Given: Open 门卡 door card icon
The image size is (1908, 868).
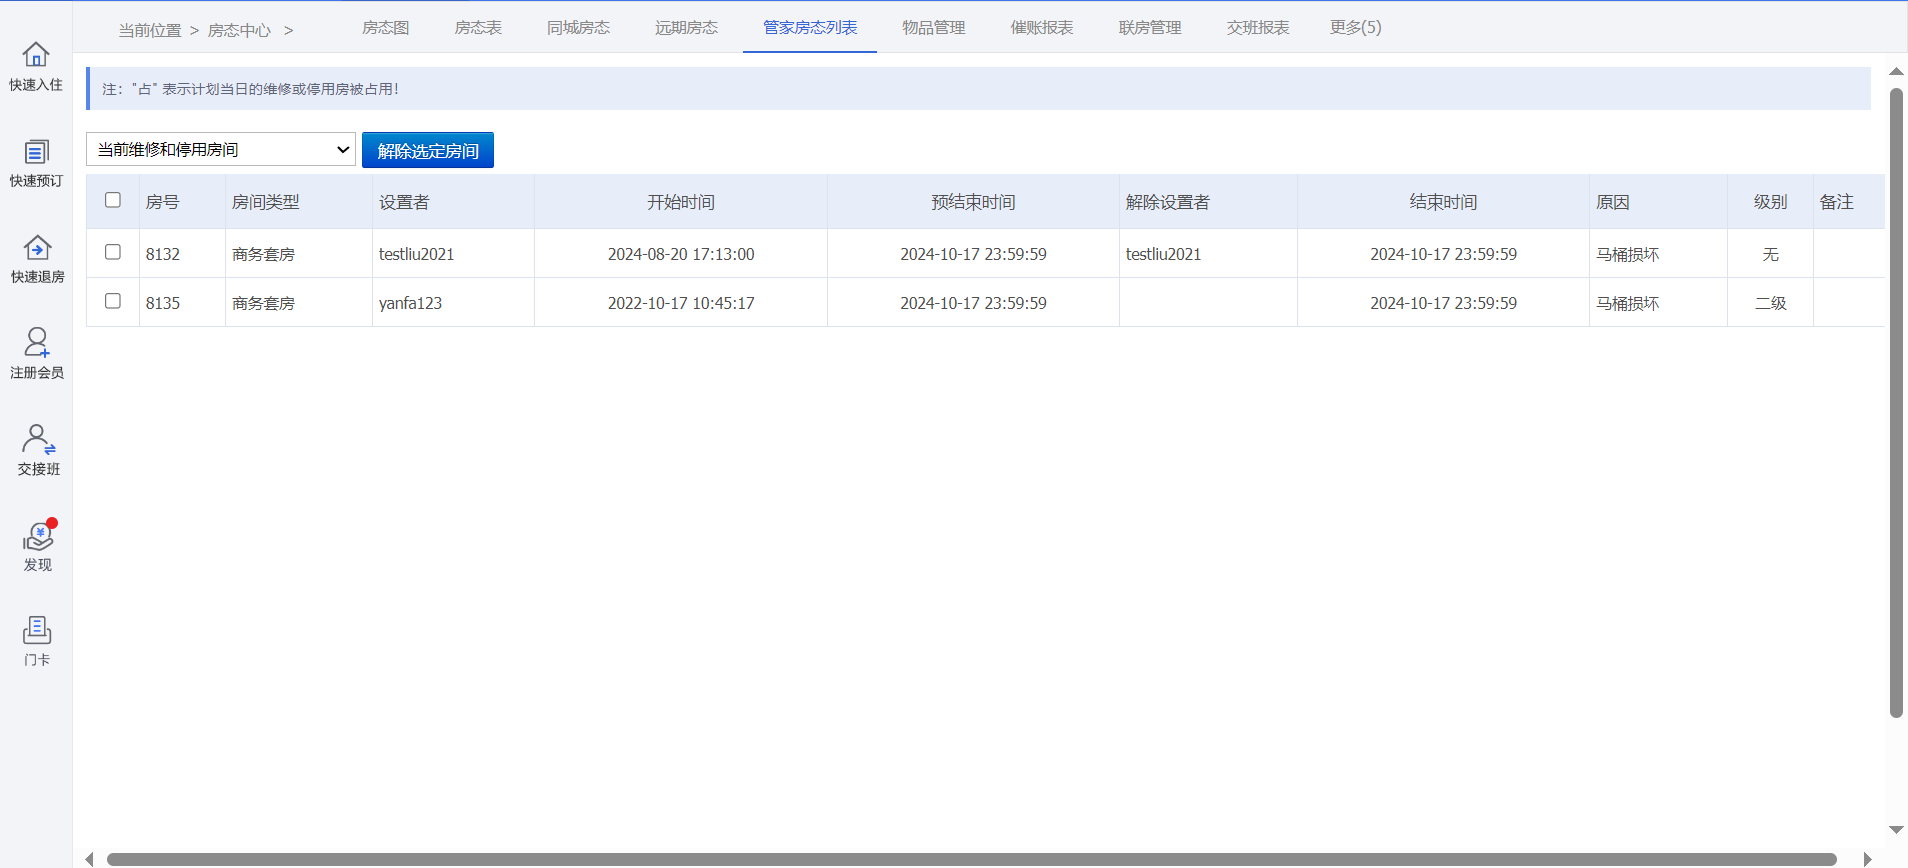Looking at the screenshot, I should point(37,642).
